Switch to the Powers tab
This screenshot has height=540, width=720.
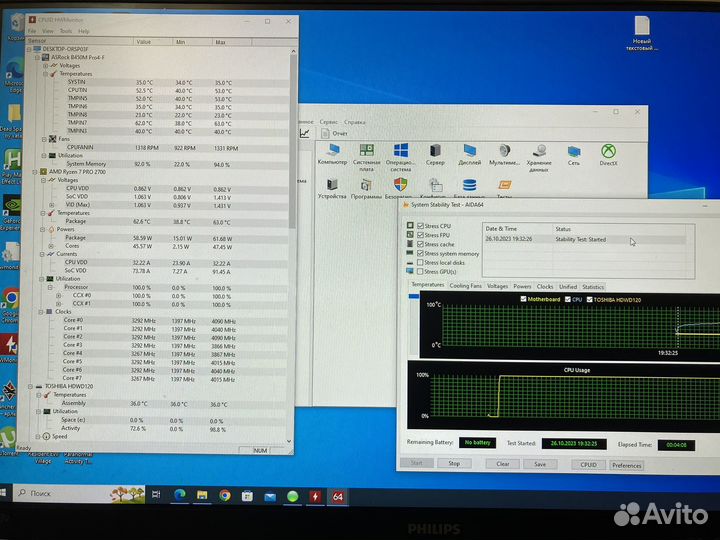tap(522, 286)
